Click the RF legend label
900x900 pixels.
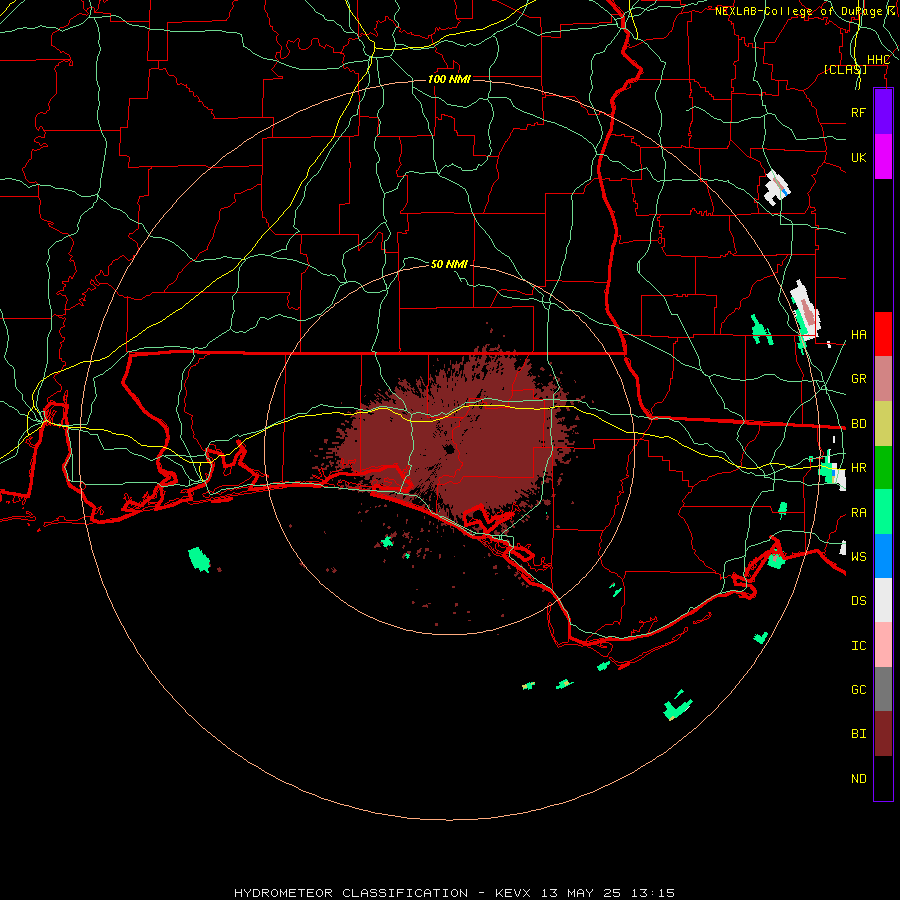pyautogui.click(x=858, y=112)
